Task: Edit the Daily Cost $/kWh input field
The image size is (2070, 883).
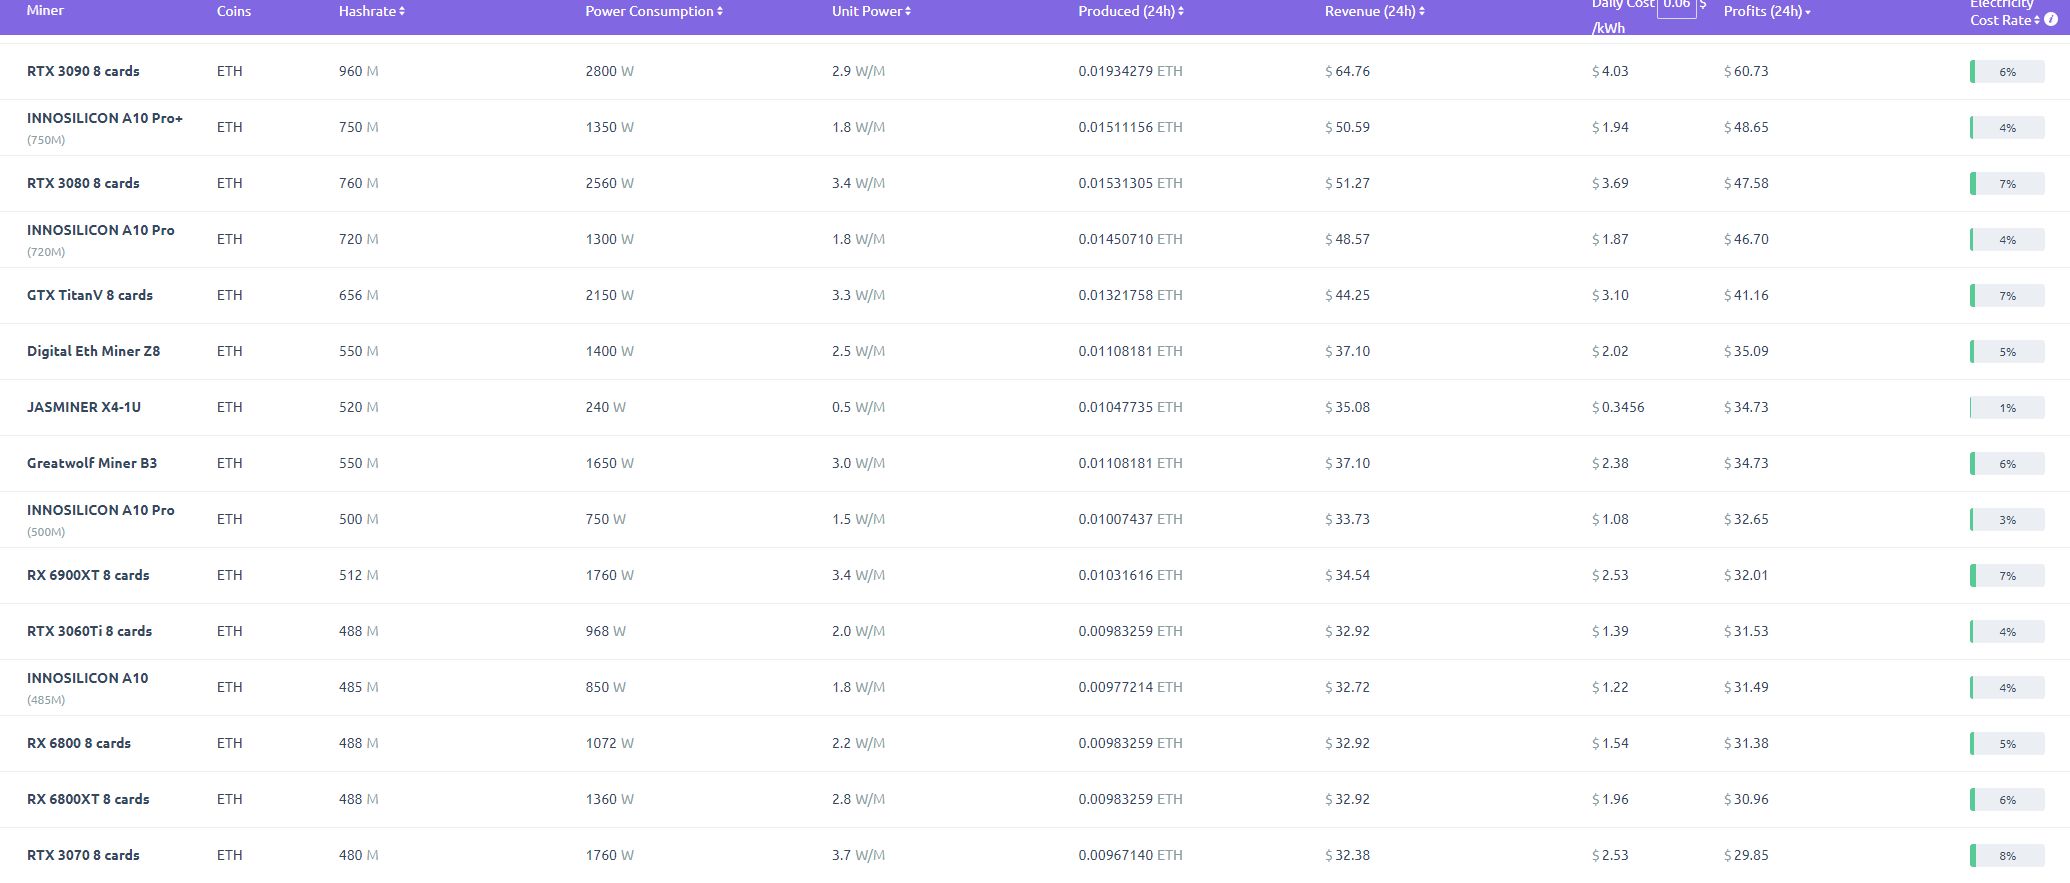Action: [1677, 6]
